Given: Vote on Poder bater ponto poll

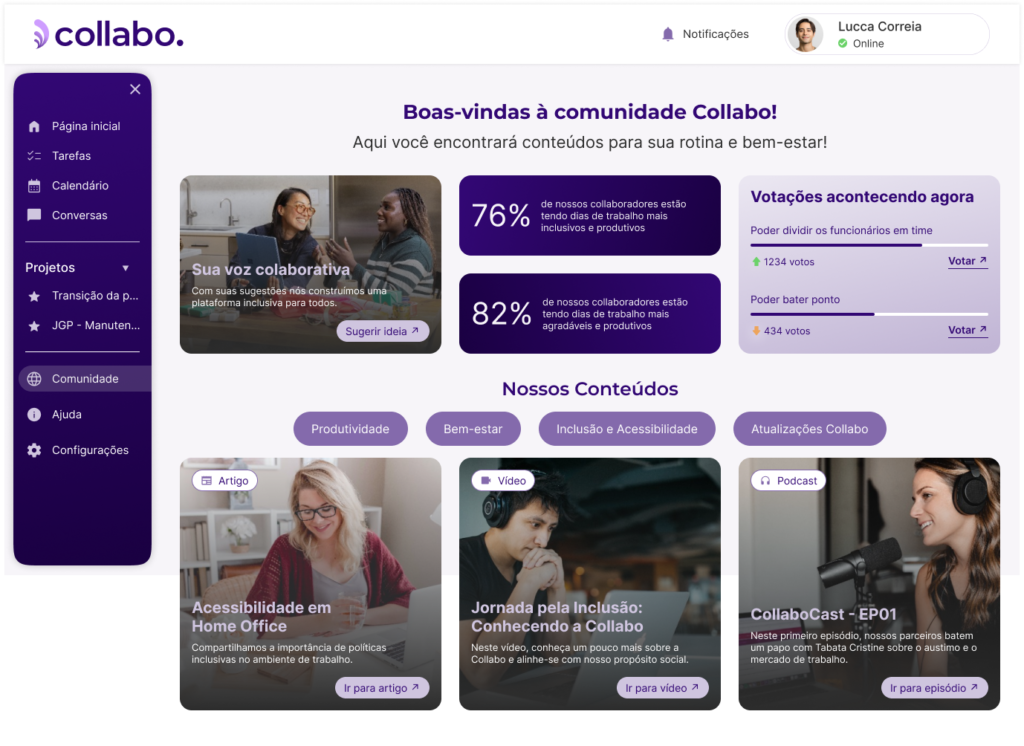Looking at the screenshot, I should [967, 331].
